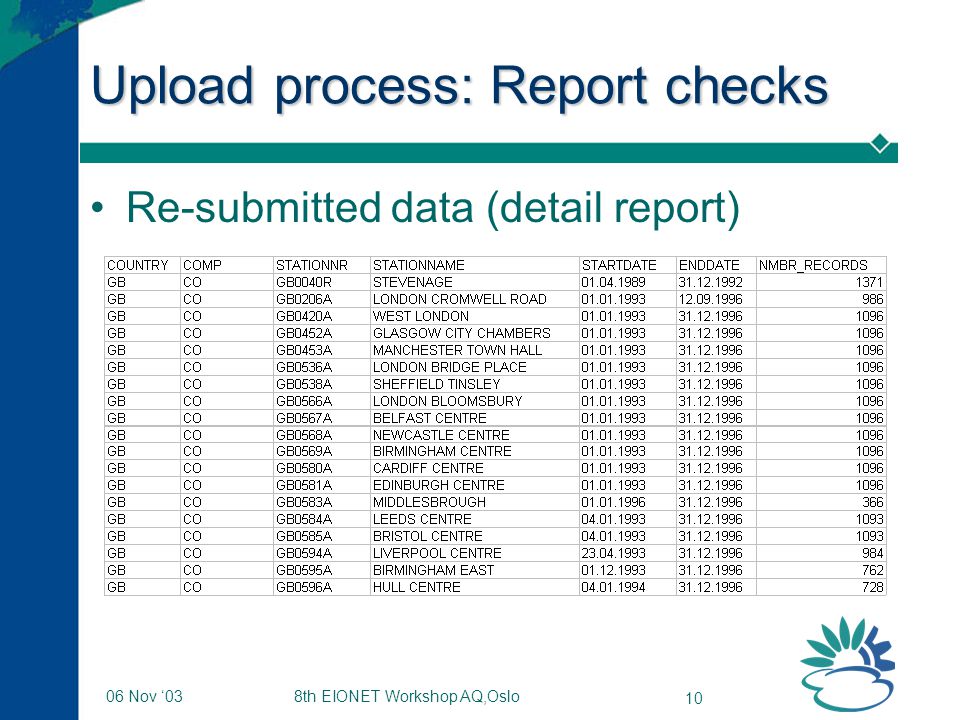Click footer text '8th EIONET Workshop AQ,Oslo'
This screenshot has width=960, height=720.
[x=407, y=697]
